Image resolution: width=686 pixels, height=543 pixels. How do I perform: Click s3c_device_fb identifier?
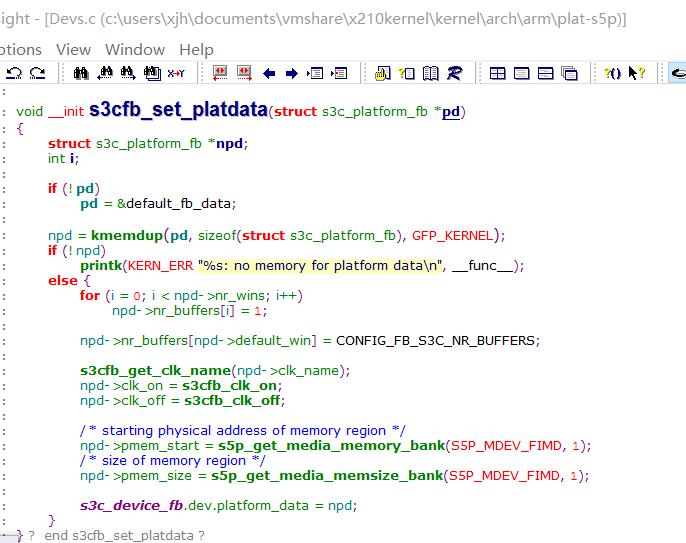pos(131,506)
